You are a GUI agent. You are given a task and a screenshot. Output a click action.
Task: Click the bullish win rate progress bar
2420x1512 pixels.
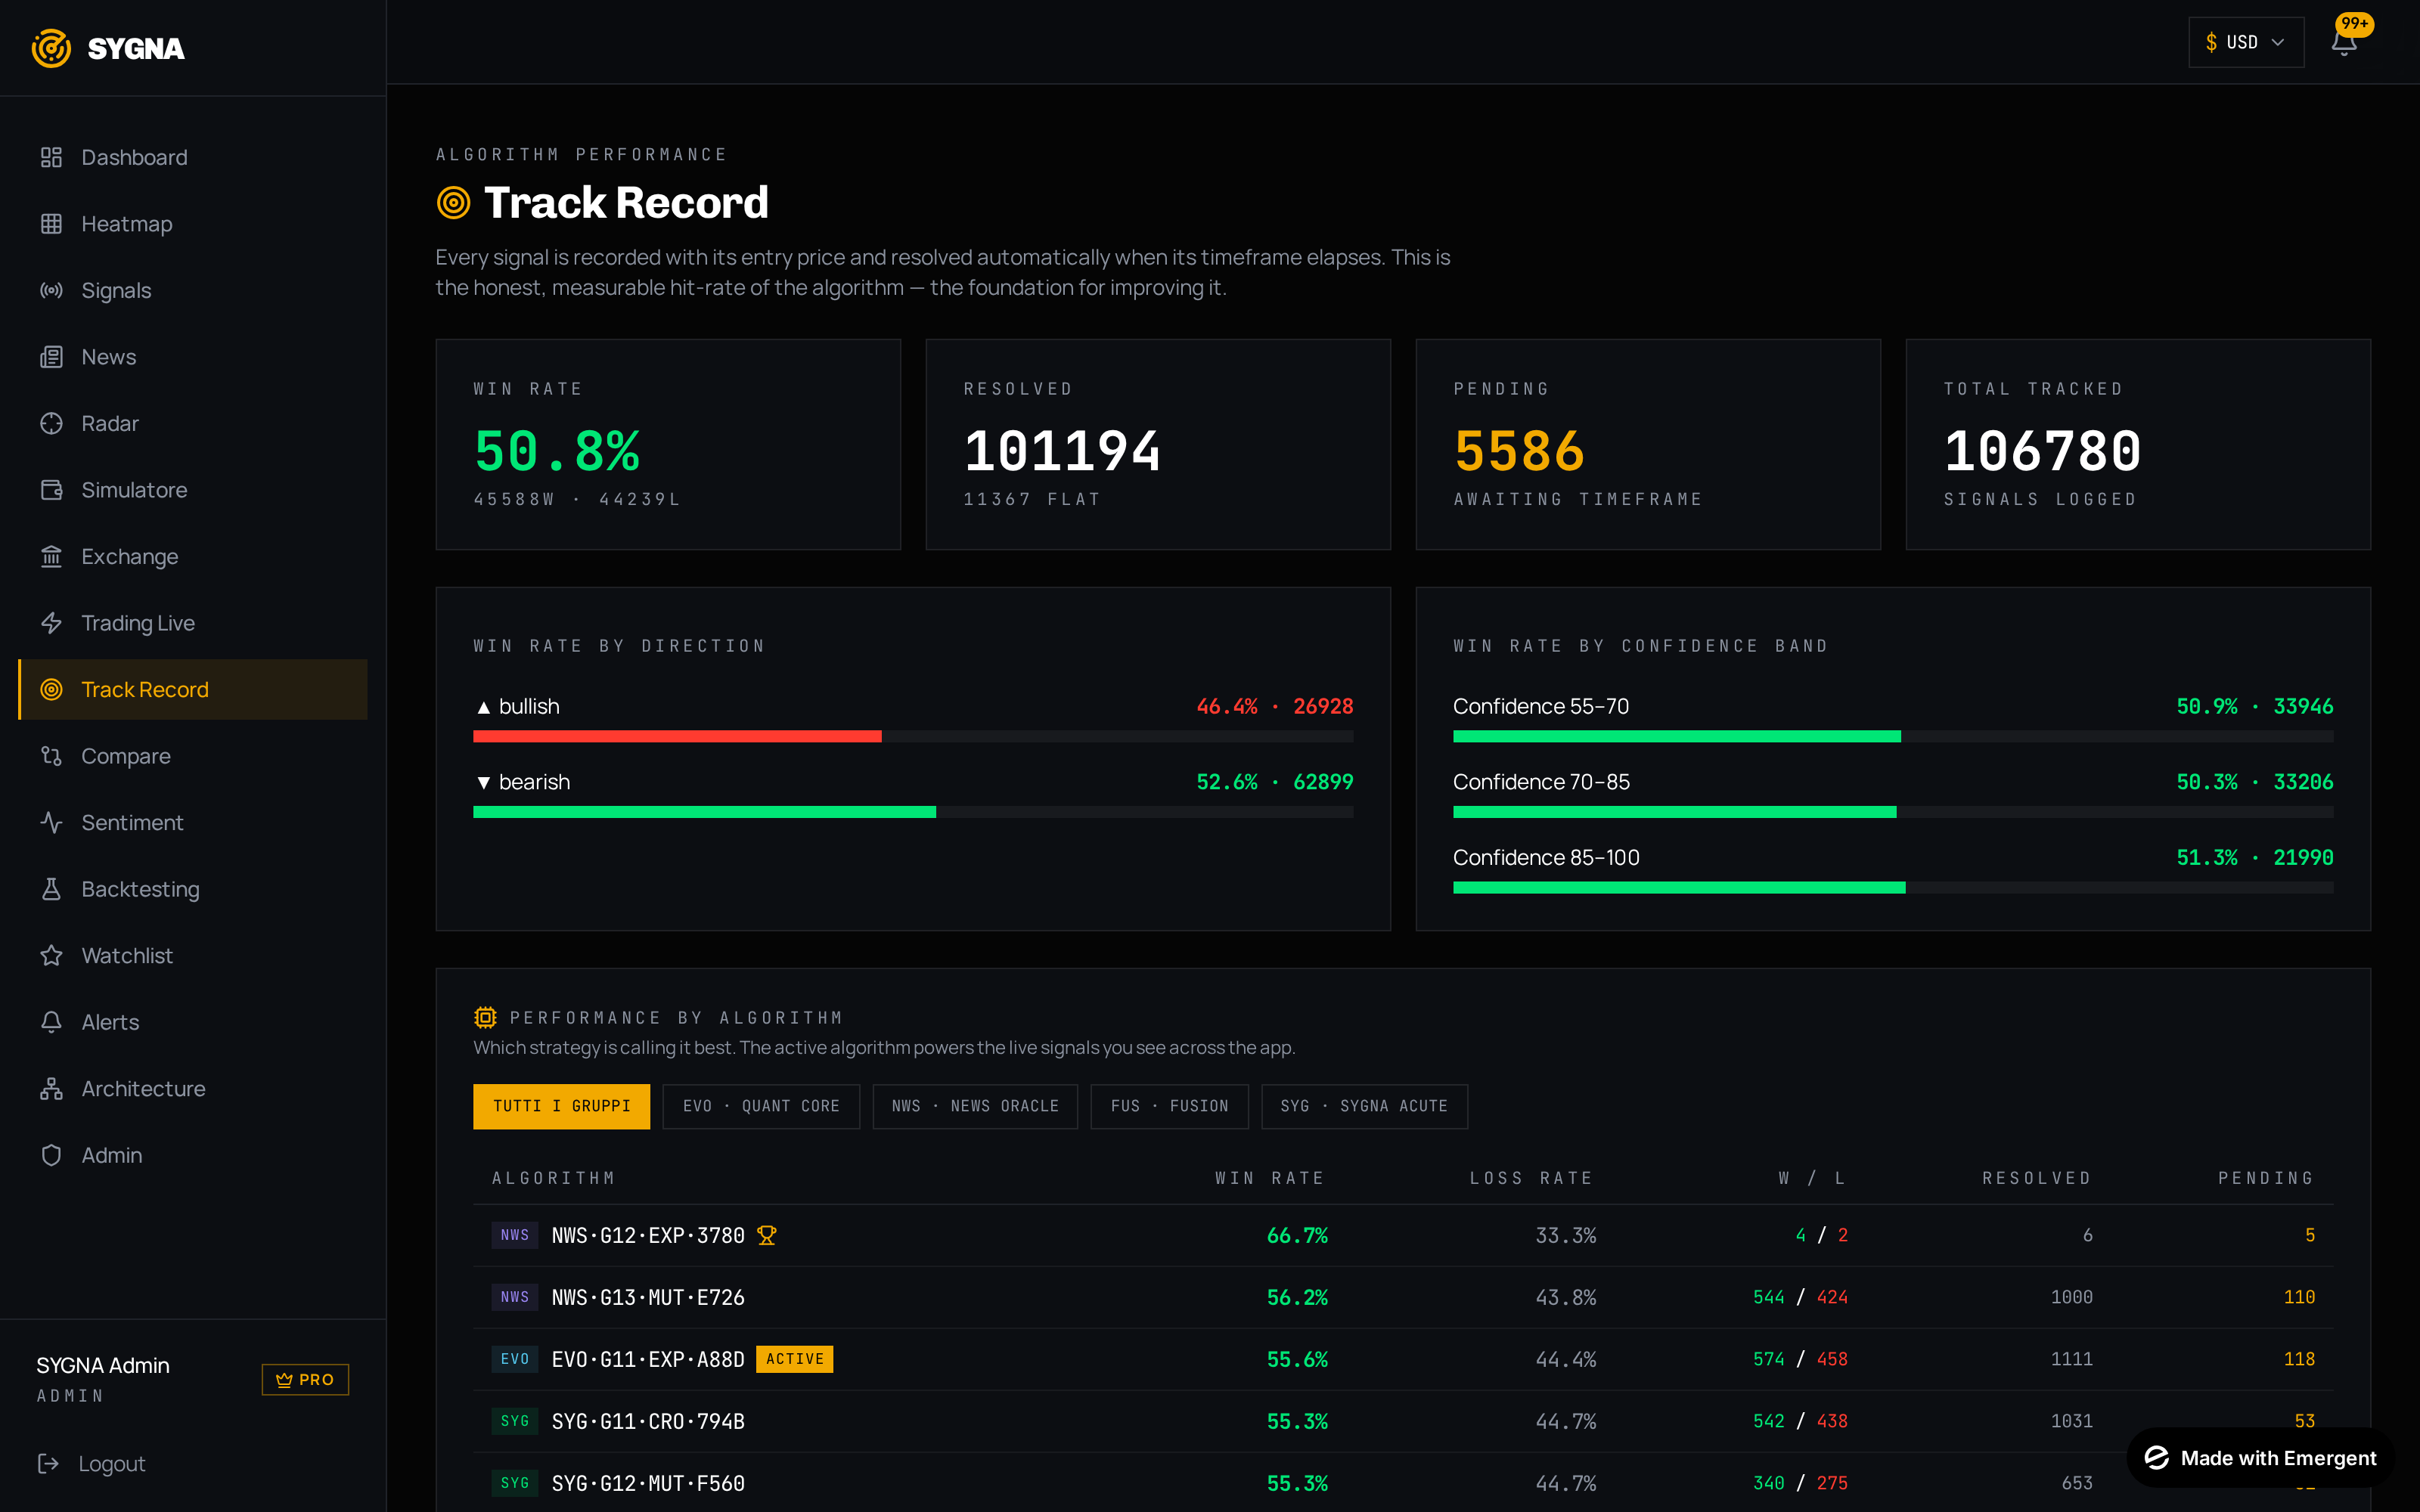(x=913, y=737)
